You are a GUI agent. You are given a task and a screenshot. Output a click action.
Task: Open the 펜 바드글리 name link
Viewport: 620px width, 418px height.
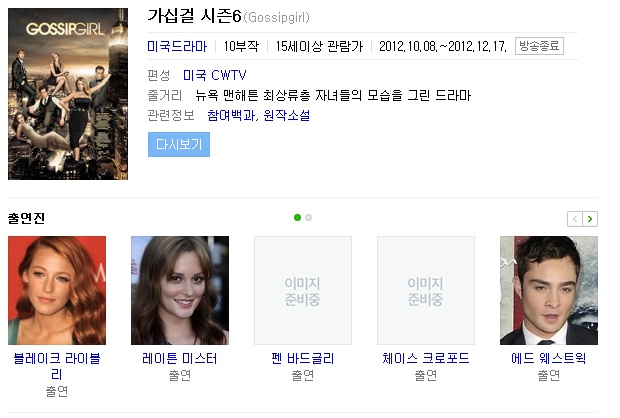point(303,359)
